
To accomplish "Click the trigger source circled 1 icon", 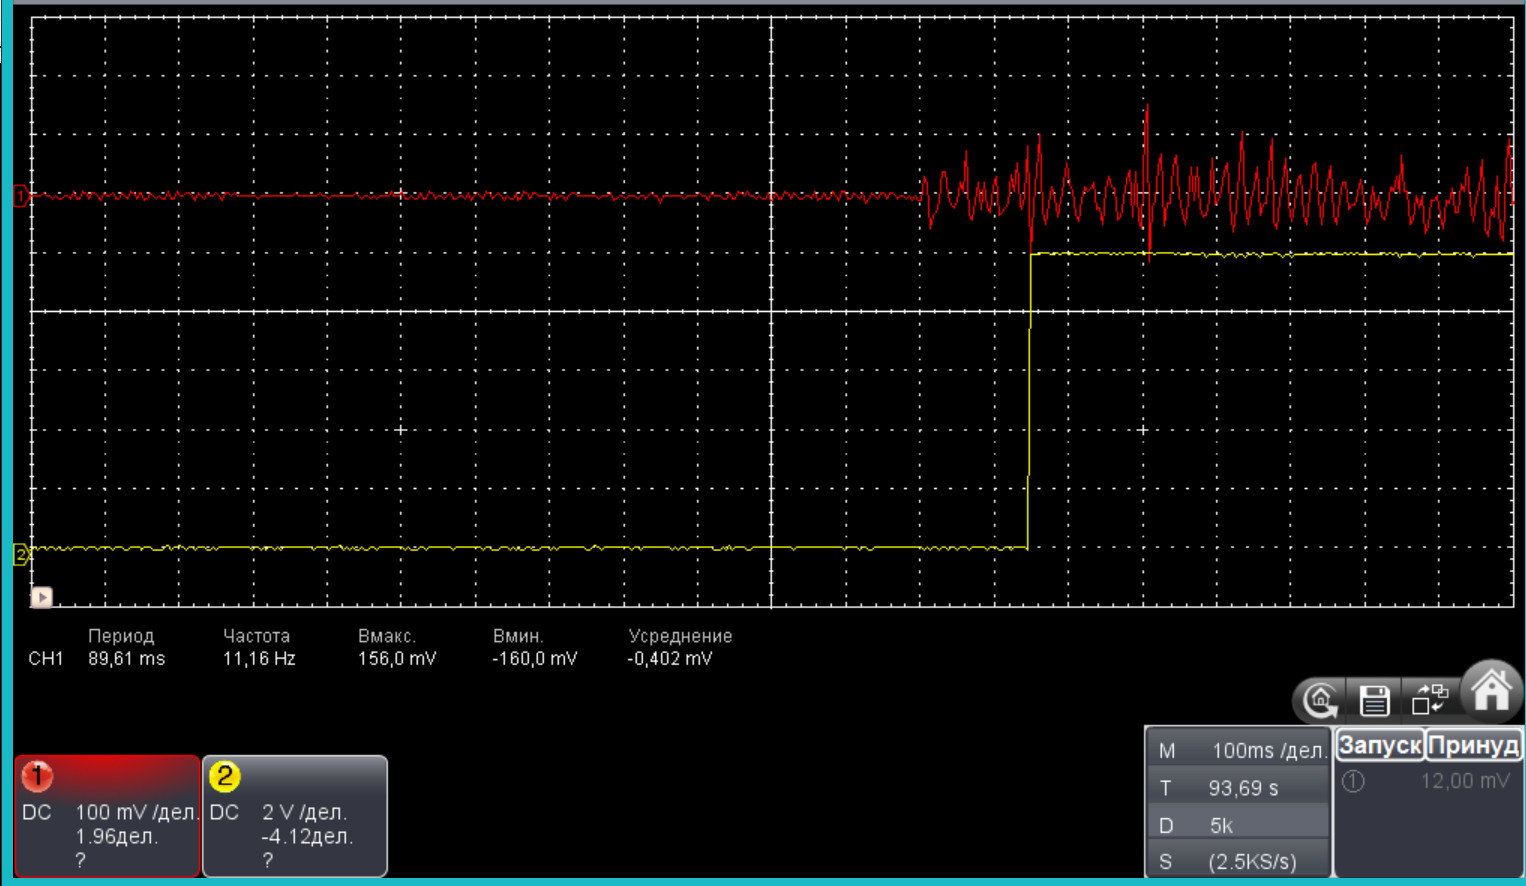I will pos(1353,782).
